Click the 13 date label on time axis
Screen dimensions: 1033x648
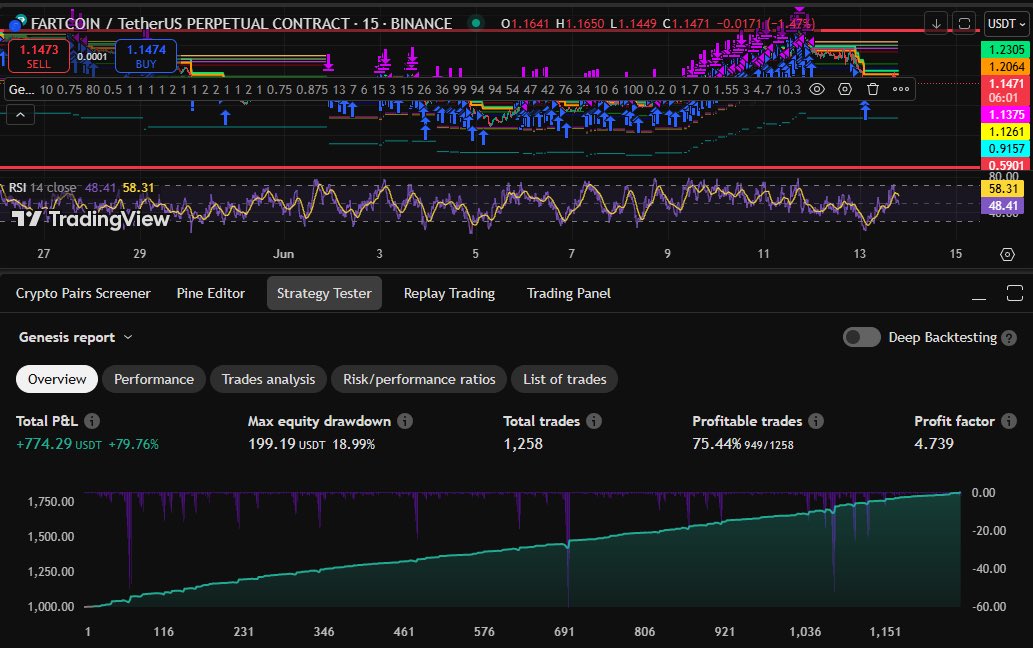[x=860, y=254]
